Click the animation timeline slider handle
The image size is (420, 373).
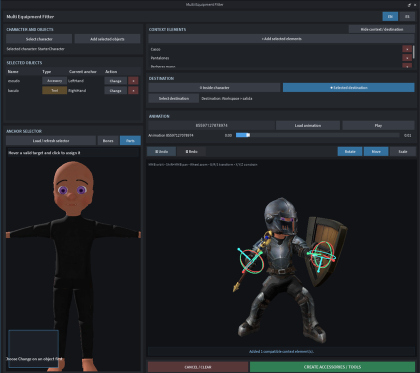[248, 135]
